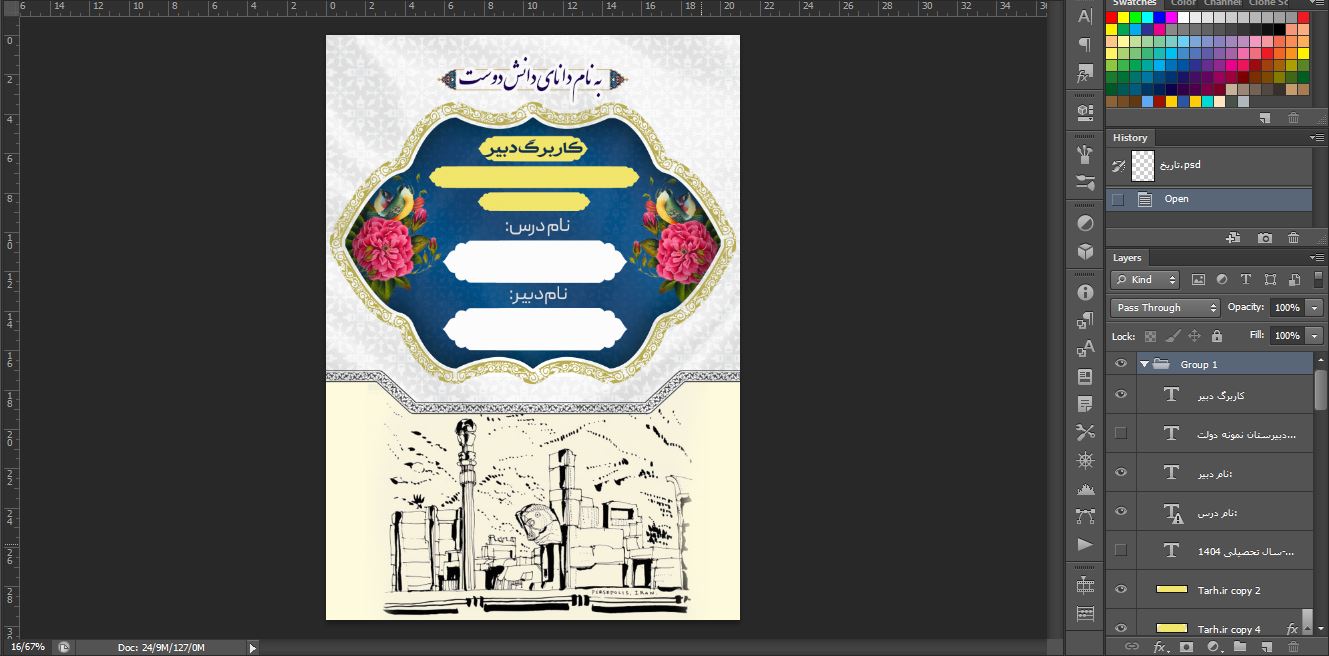The image size is (1329, 656).
Task: Open the Histogram panel icon
Action: pyautogui.click(x=1085, y=489)
